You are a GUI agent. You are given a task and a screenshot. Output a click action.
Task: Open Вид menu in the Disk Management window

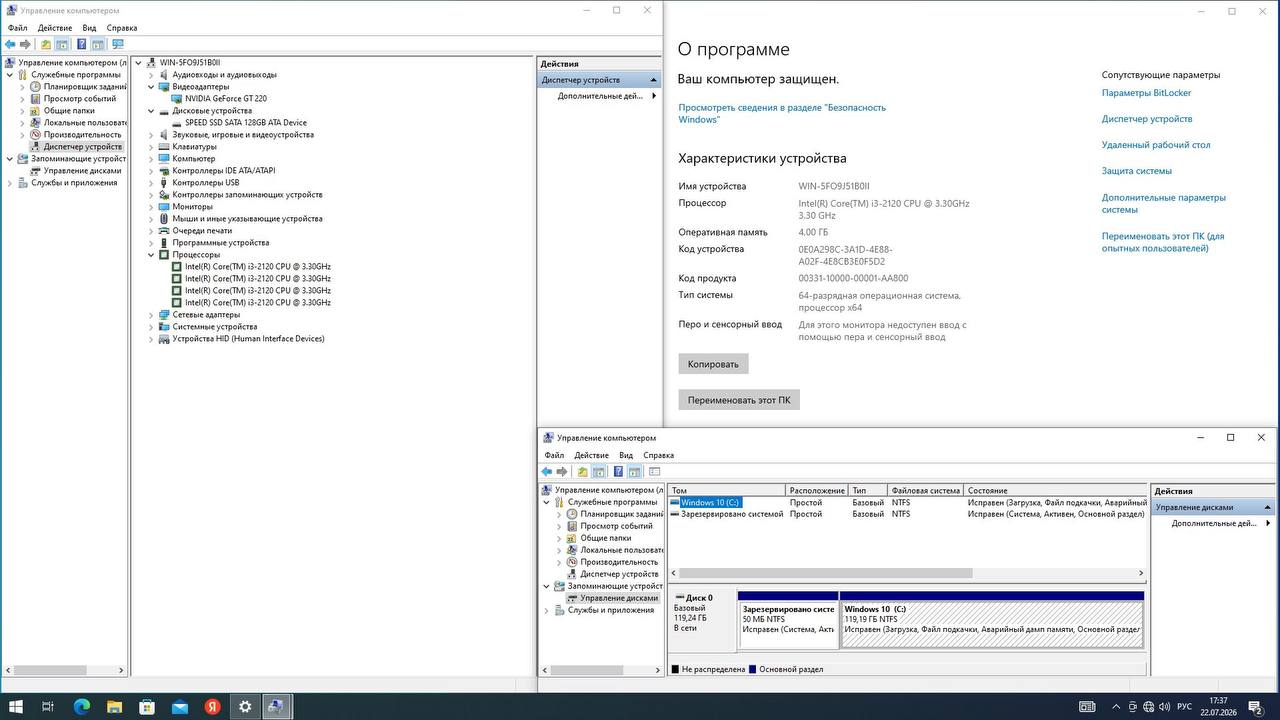[626, 455]
